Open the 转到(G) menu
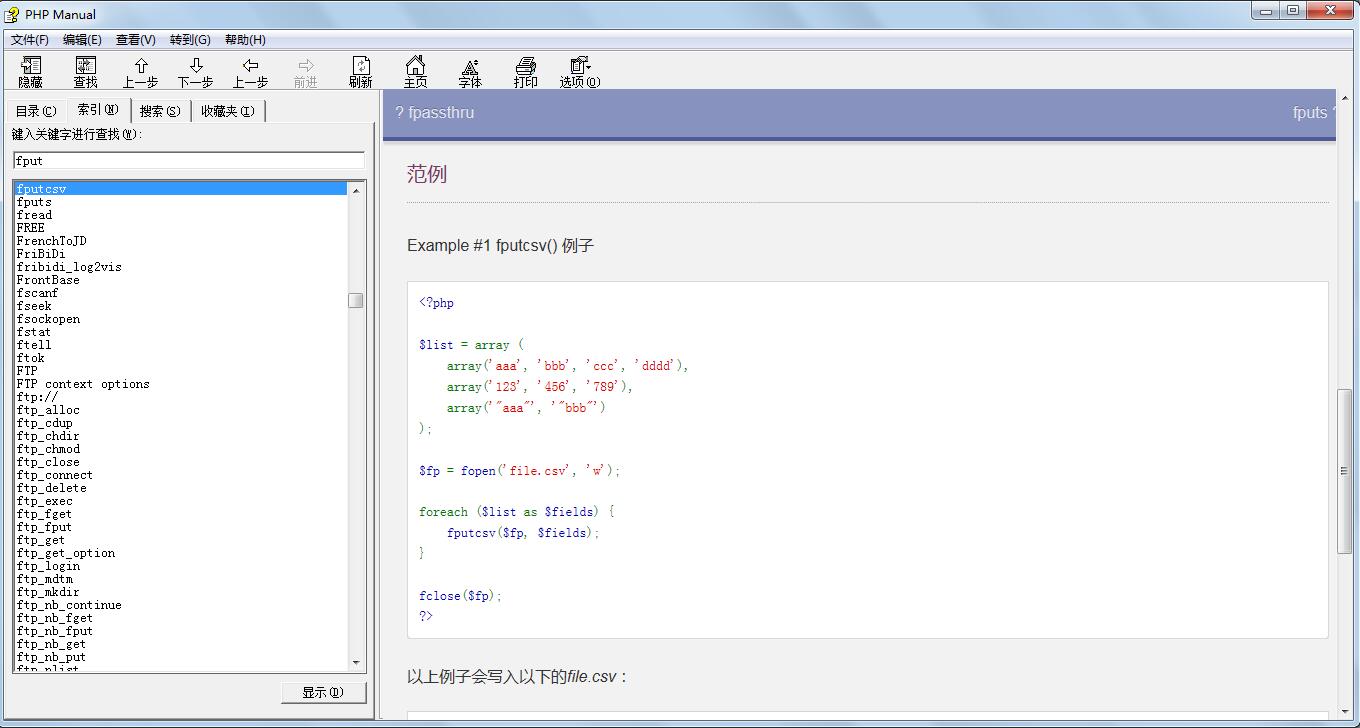 click(x=190, y=40)
